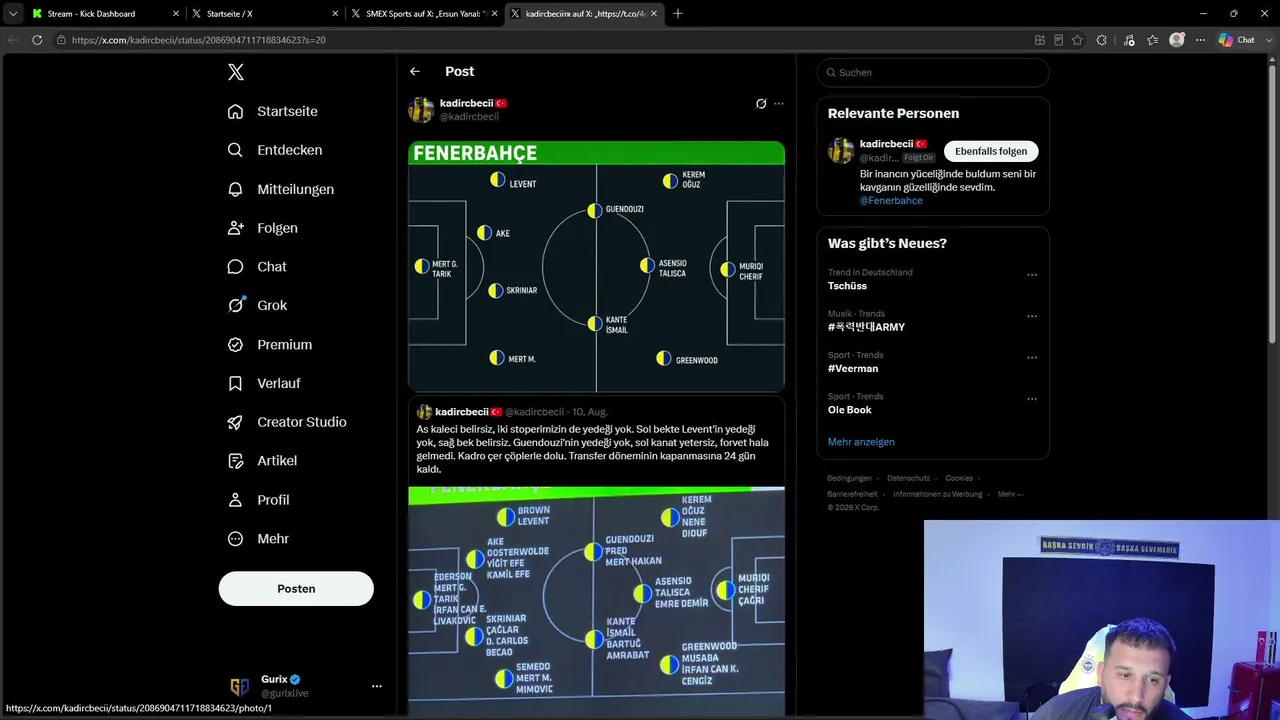Viewport: 1280px width, 720px height.
Task: Click the Artikel compose icon
Action: click(x=235, y=461)
